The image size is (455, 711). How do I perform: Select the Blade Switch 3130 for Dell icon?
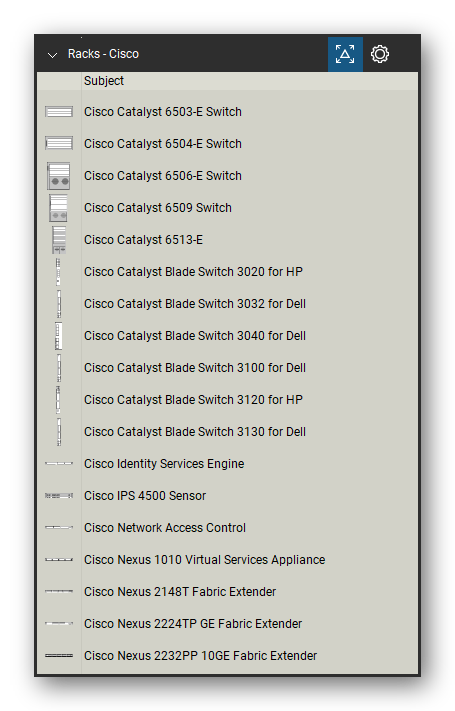[59, 432]
